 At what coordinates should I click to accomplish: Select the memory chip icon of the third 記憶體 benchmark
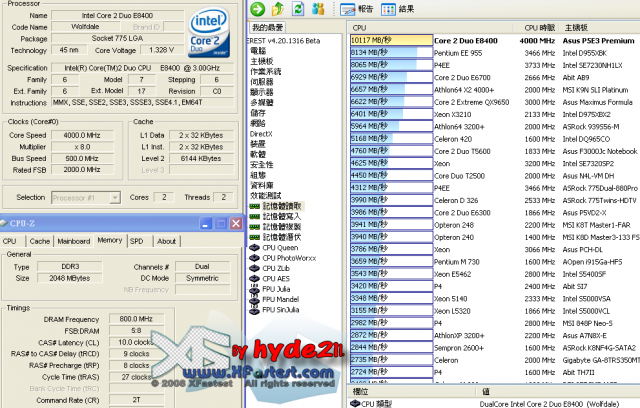pos(255,227)
